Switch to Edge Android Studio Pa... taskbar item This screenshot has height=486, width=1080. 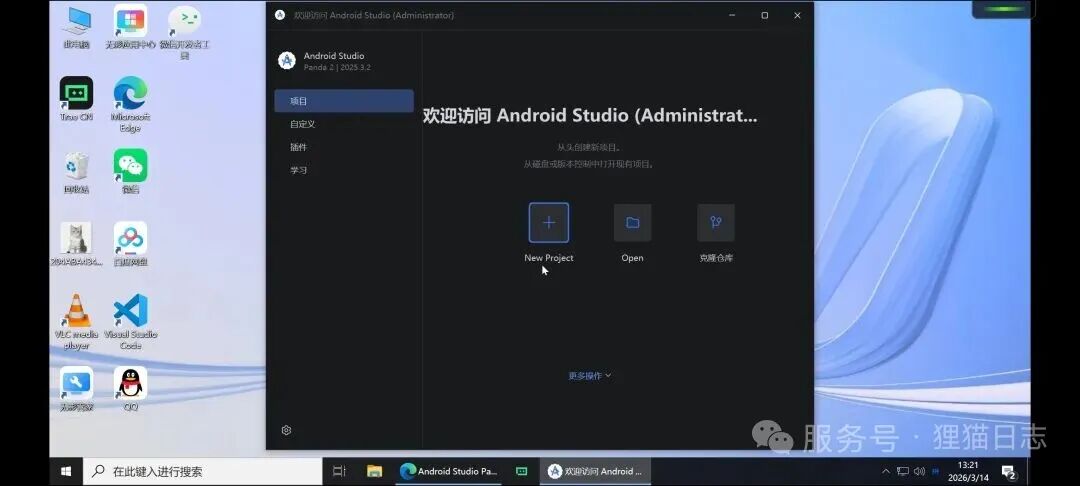pyautogui.click(x=448, y=472)
